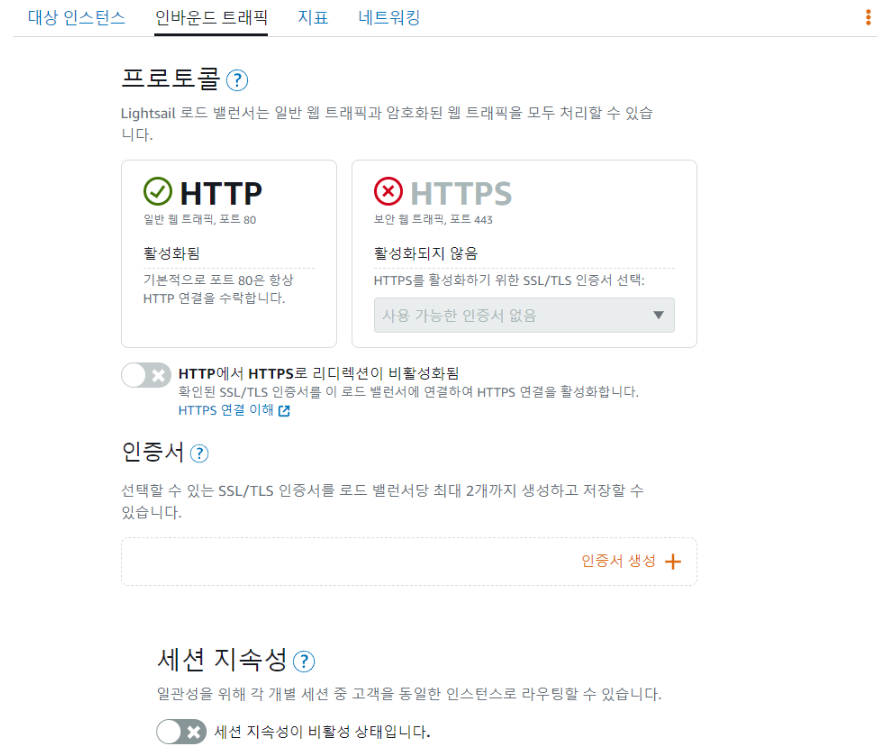
Task: Click the external link icon after HTTPS 연결 이해
Action: click(x=284, y=411)
